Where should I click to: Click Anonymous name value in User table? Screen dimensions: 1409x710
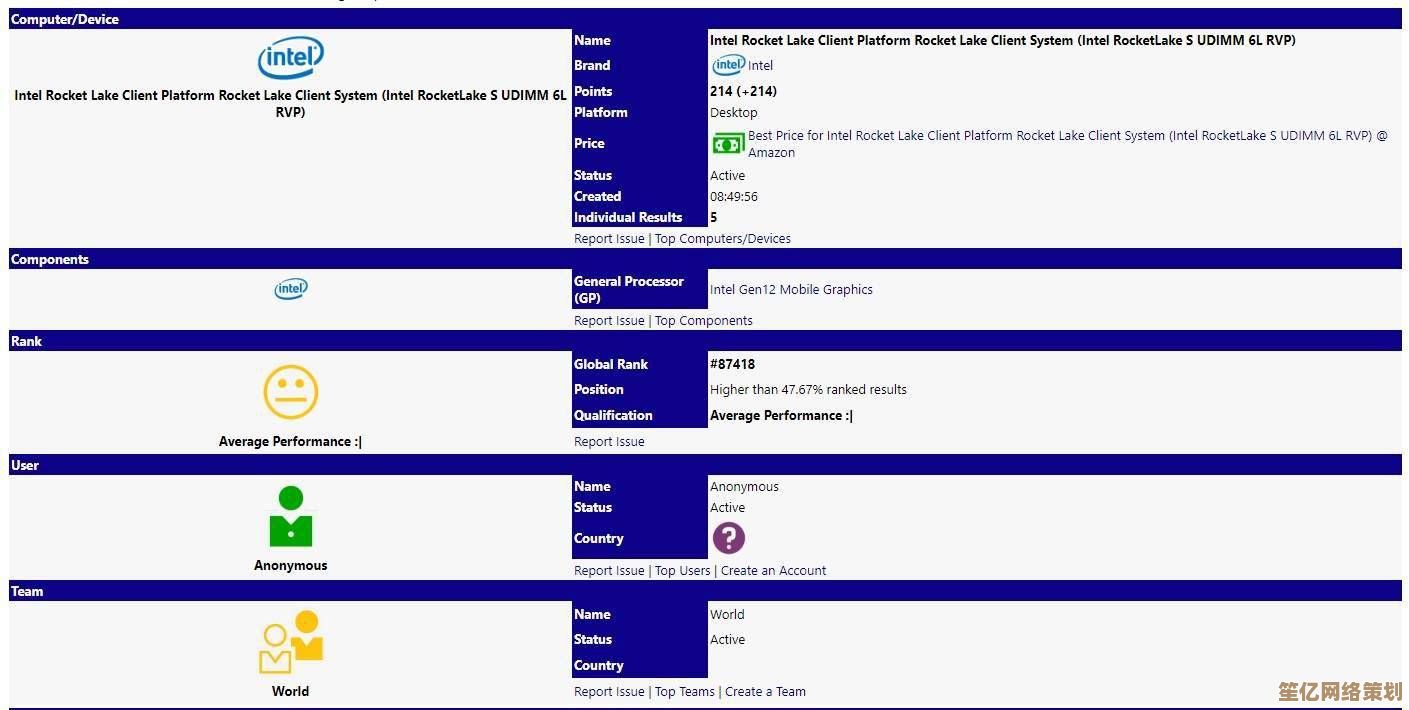coord(744,487)
